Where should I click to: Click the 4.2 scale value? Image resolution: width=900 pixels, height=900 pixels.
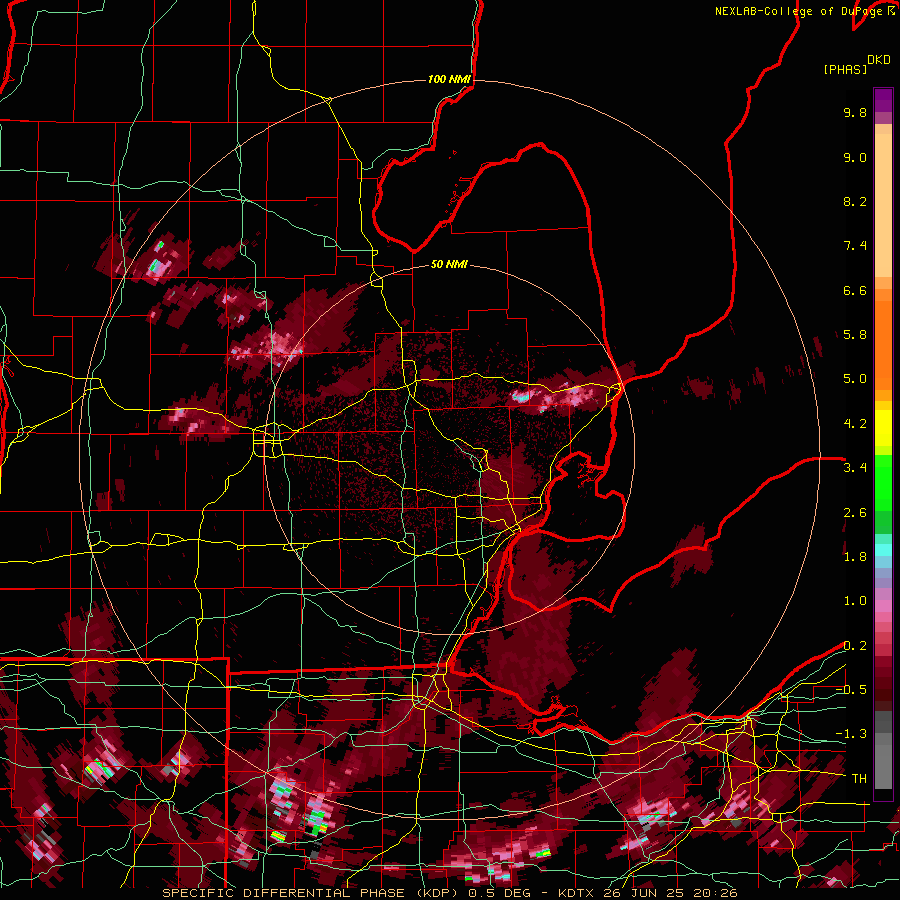click(855, 424)
